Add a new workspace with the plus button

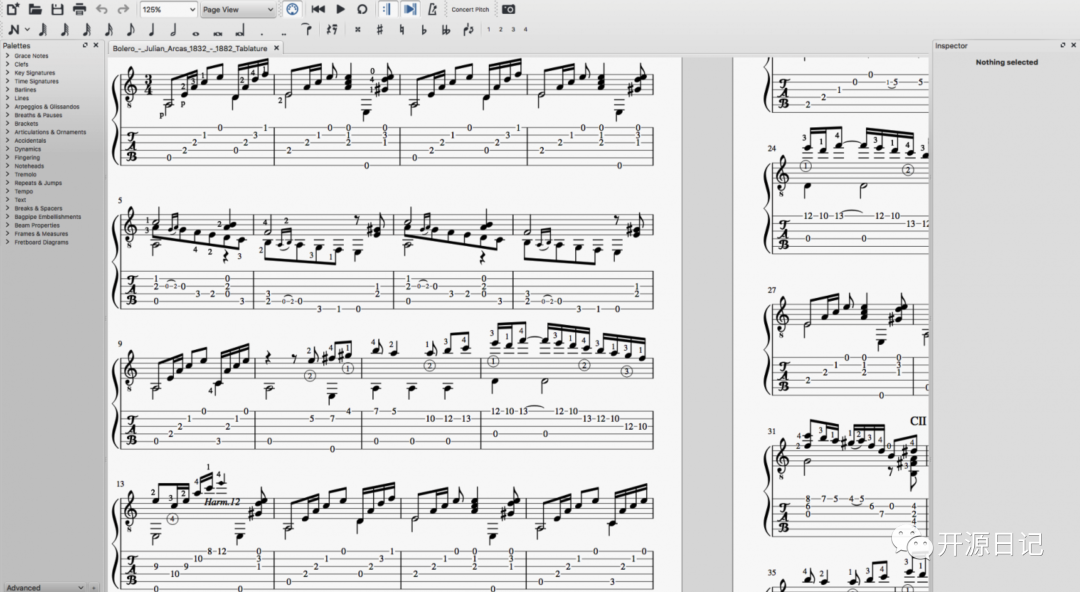pyautogui.click(x=94, y=588)
